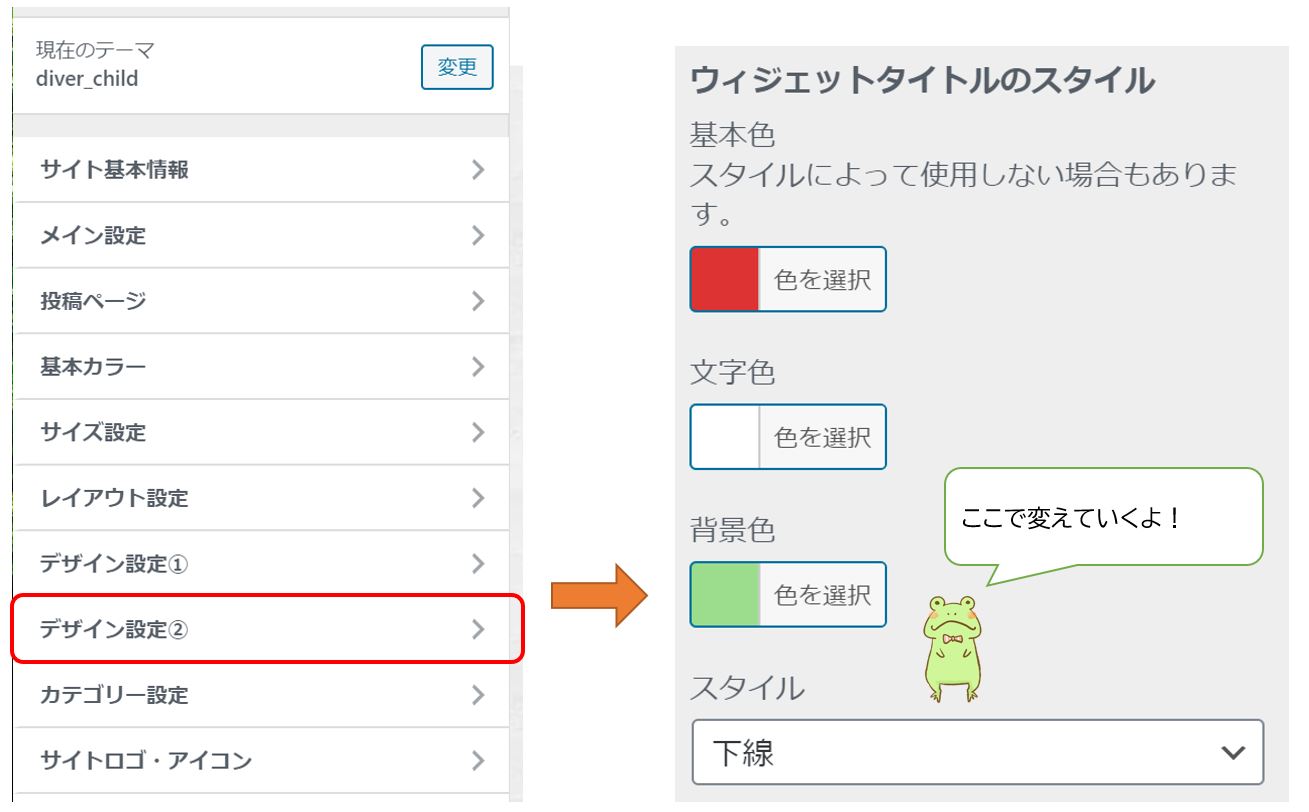The width and height of the screenshot is (1309, 812).
Task: Click the chevron beside デザイン設定②
Action: pos(478,629)
